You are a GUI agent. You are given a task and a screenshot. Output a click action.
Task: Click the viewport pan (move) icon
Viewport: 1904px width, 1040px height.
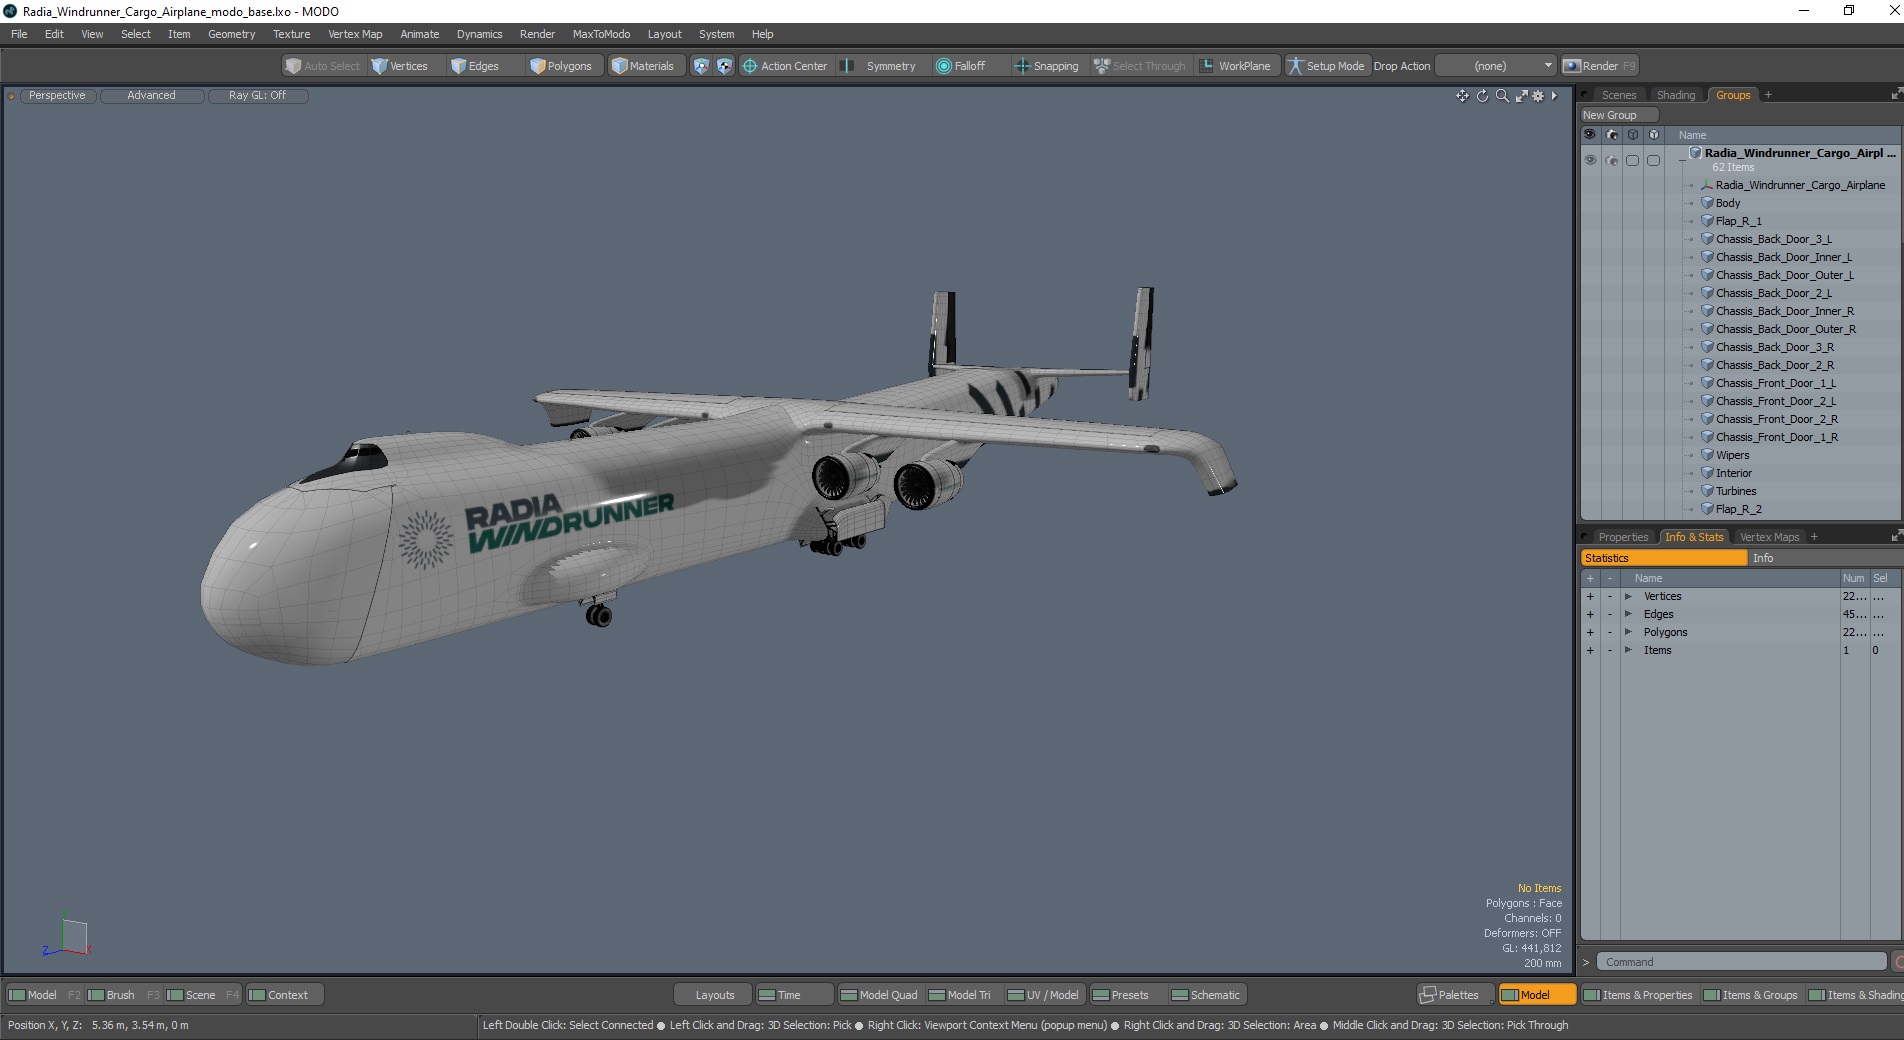tap(1462, 96)
